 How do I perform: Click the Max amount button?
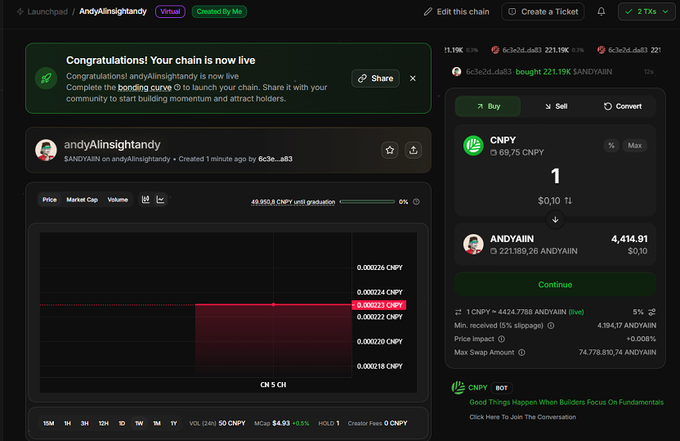pyautogui.click(x=635, y=146)
